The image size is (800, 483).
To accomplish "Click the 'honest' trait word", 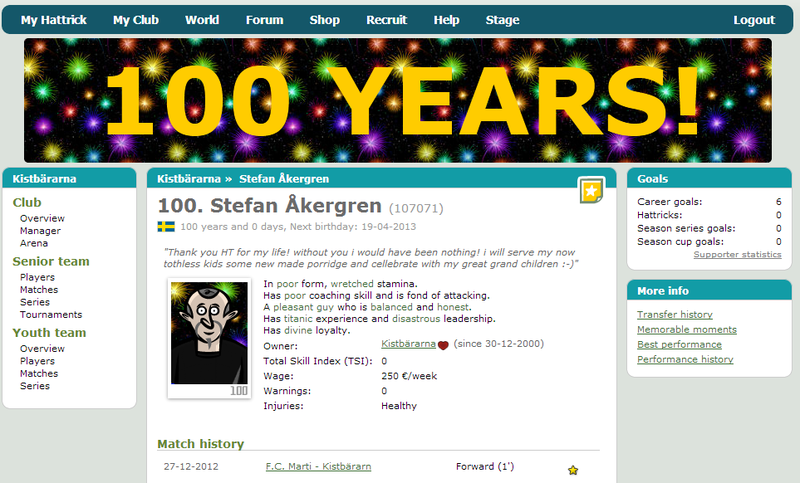I will coord(453,307).
